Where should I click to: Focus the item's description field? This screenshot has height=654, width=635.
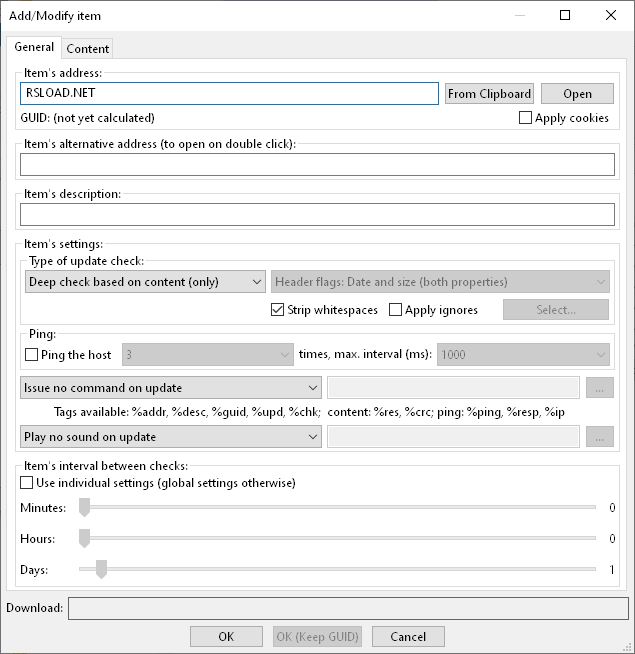[317, 214]
